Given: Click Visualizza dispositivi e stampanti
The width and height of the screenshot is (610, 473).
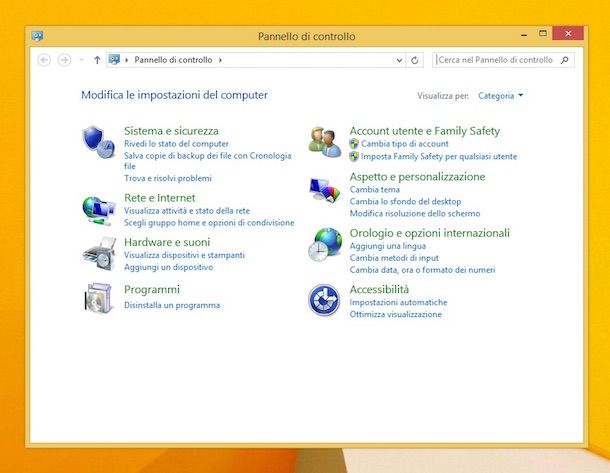Looking at the screenshot, I should coord(184,255).
